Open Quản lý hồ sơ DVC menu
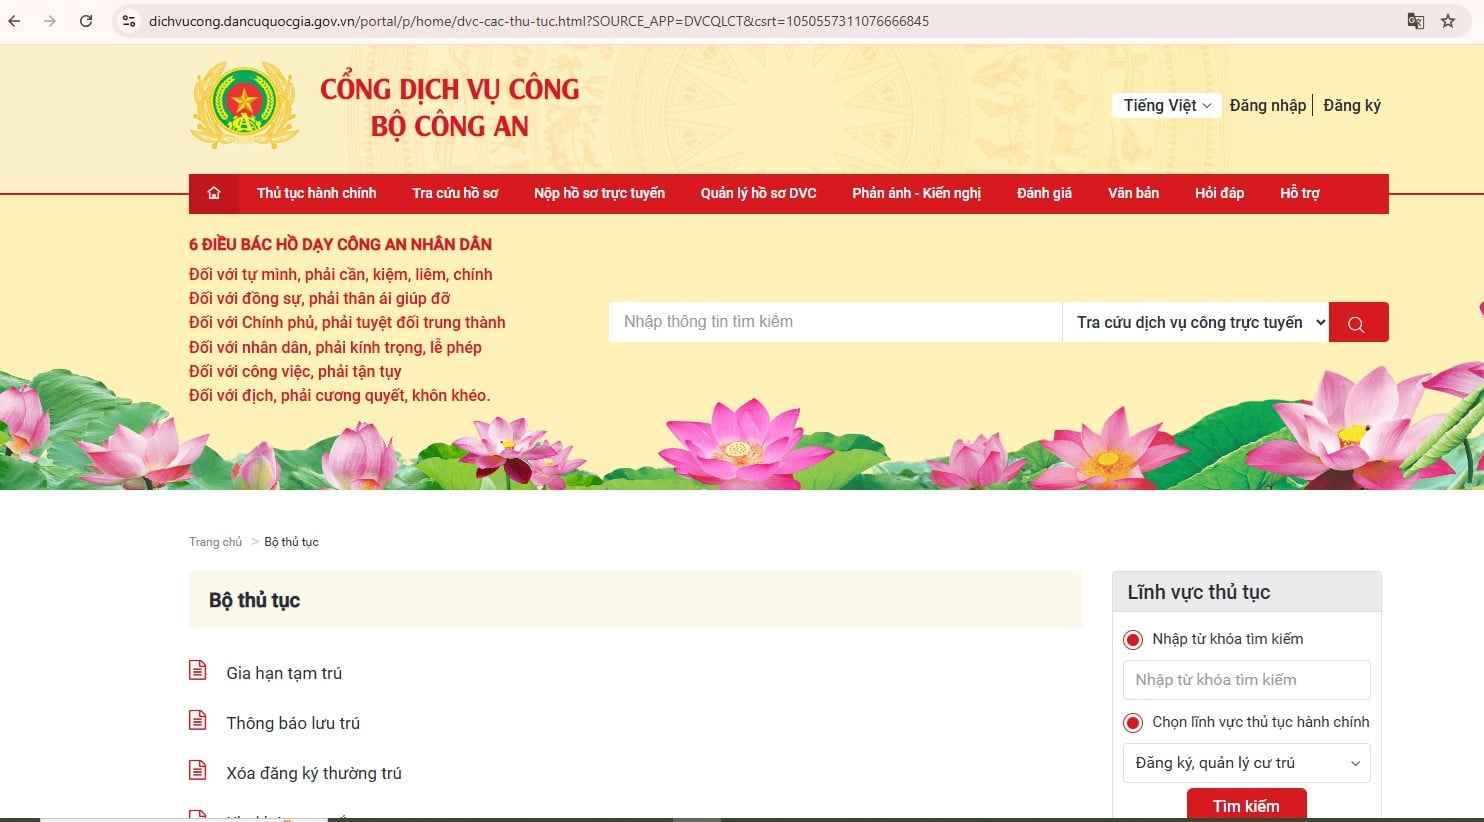The image size is (1484, 822). (758, 193)
